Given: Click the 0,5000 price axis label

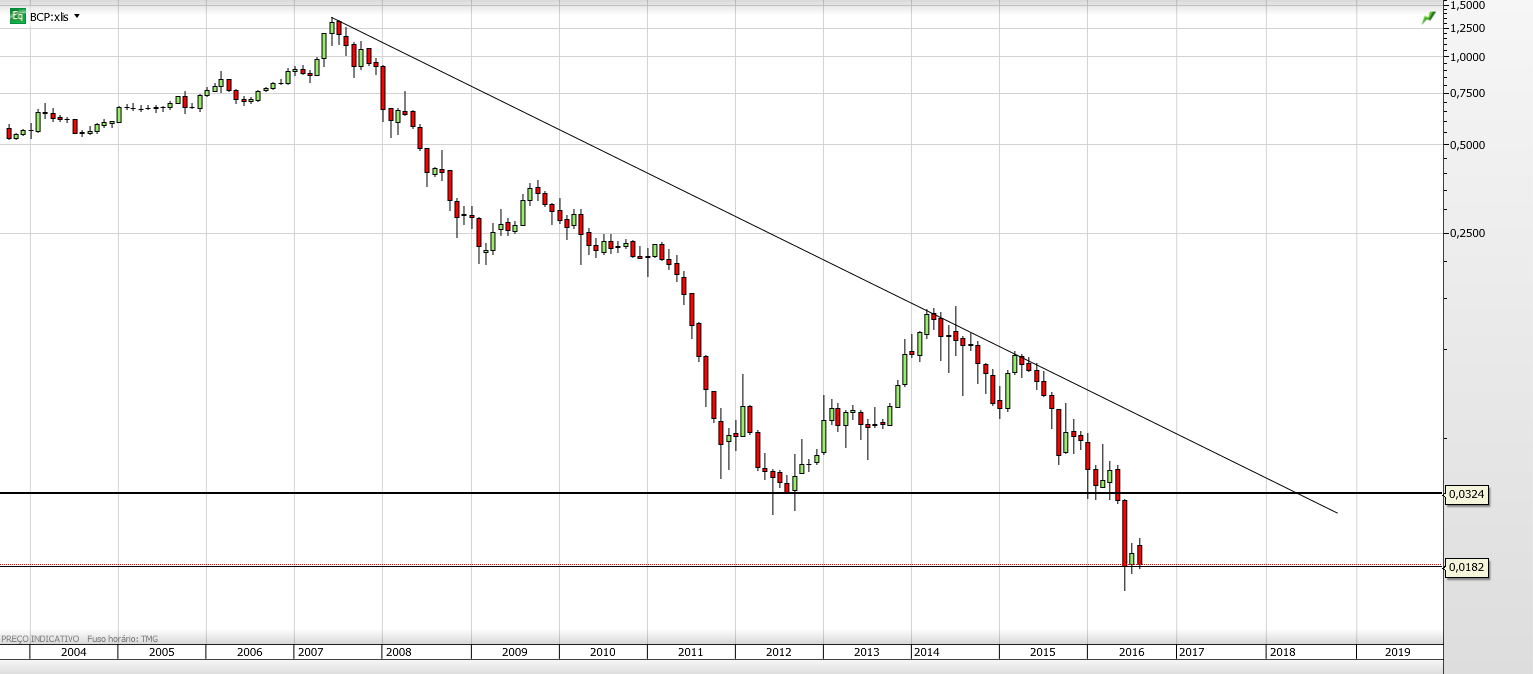Looking at the screenshot, I should (x=1467, y=145).
